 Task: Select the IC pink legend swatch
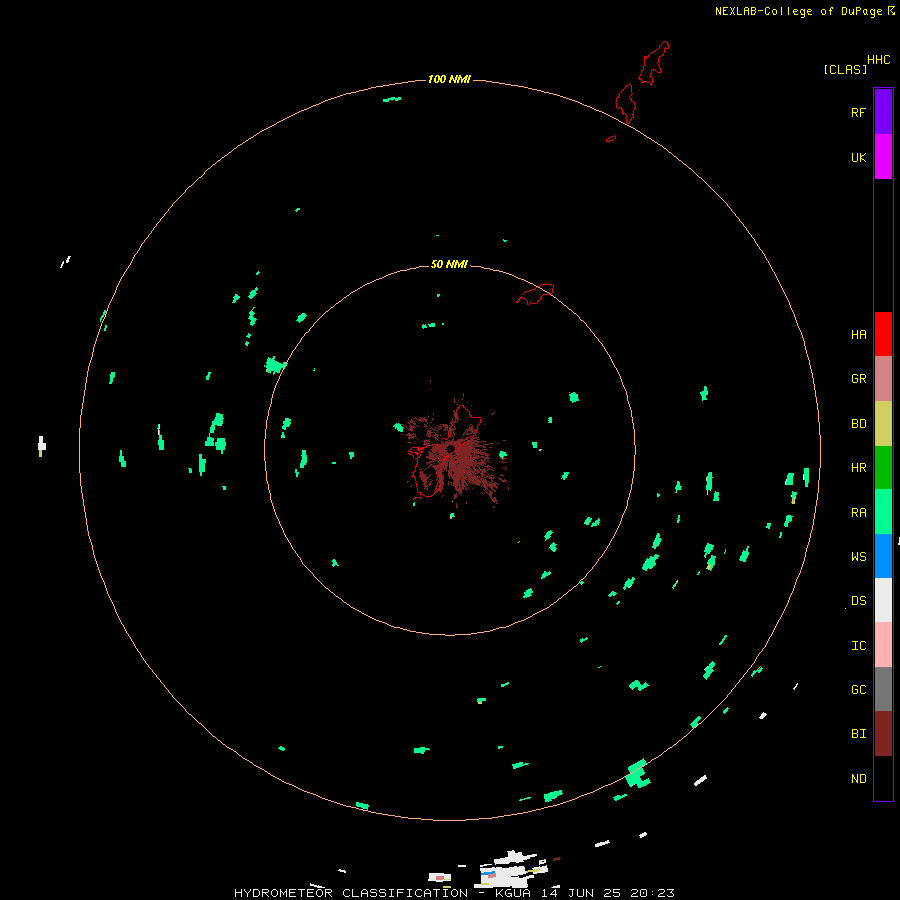tap(883, 645)
